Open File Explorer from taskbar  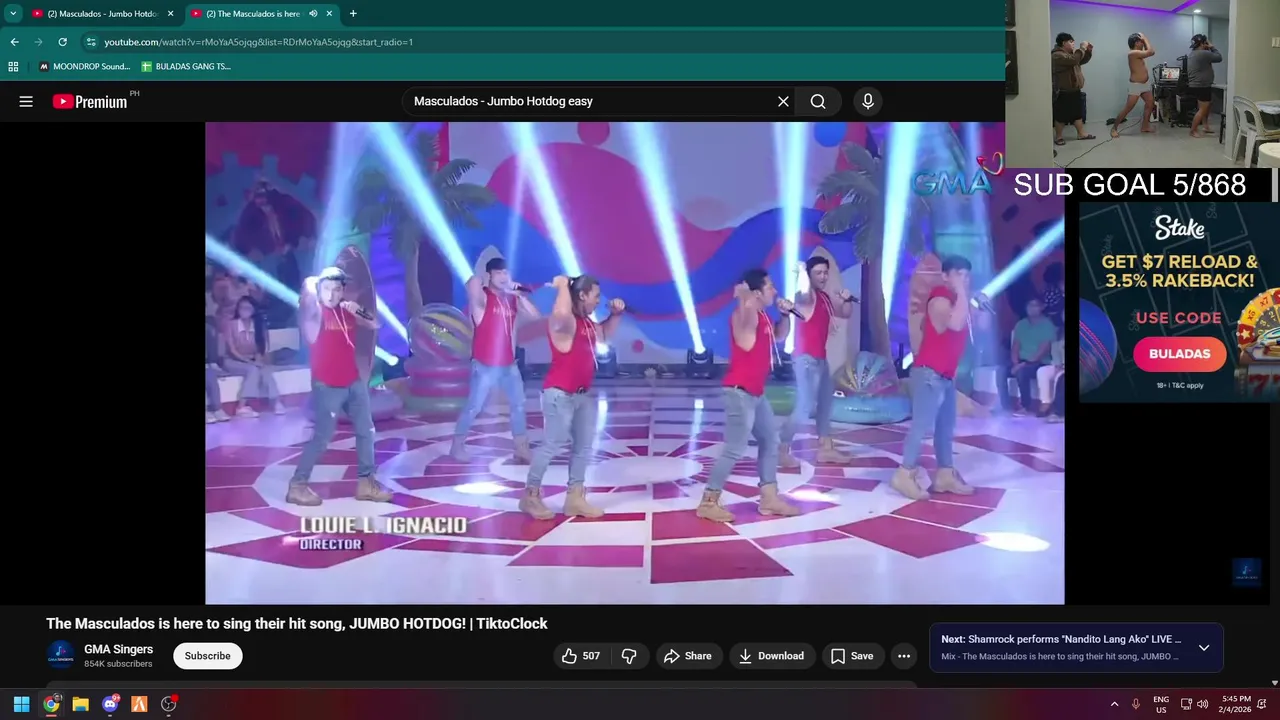[x=80, y=704]
